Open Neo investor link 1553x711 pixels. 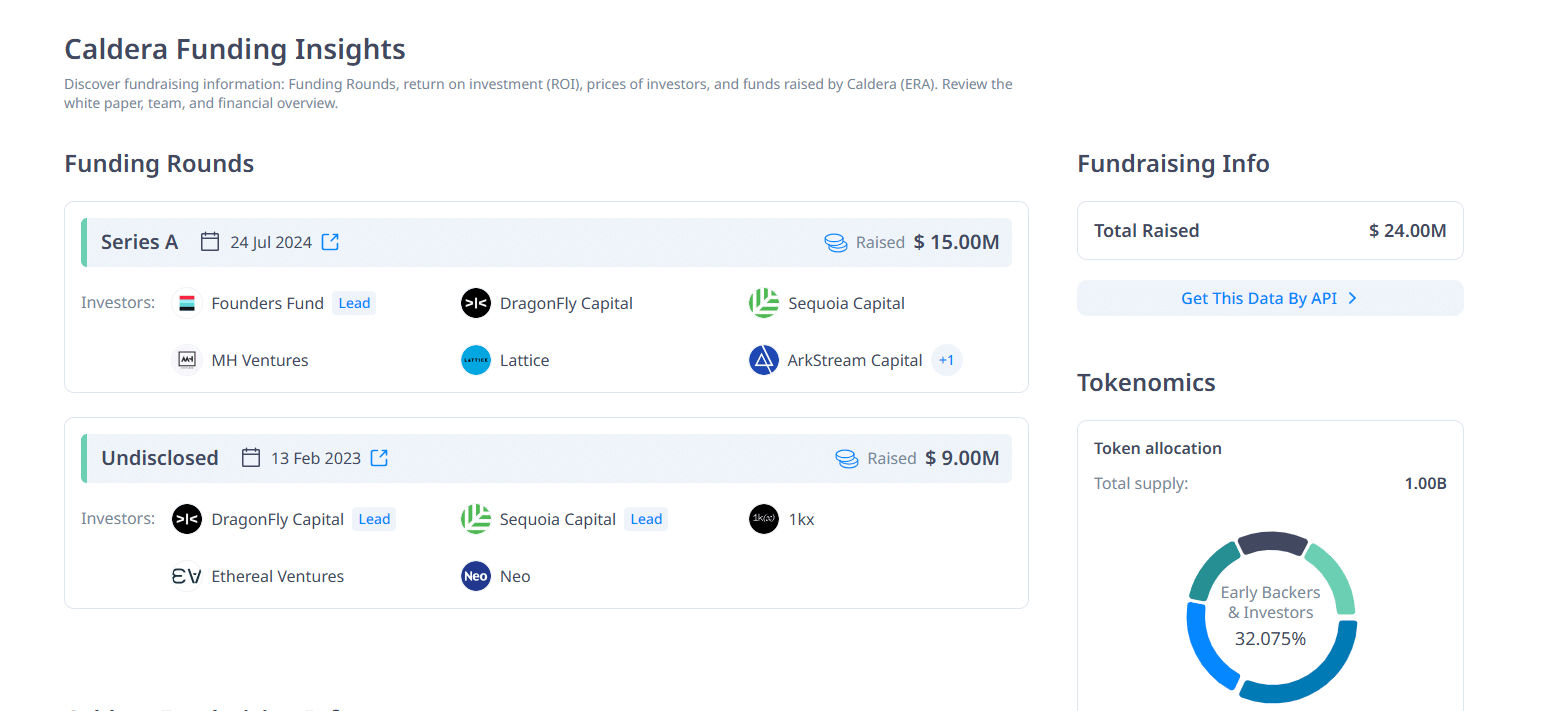515,576
